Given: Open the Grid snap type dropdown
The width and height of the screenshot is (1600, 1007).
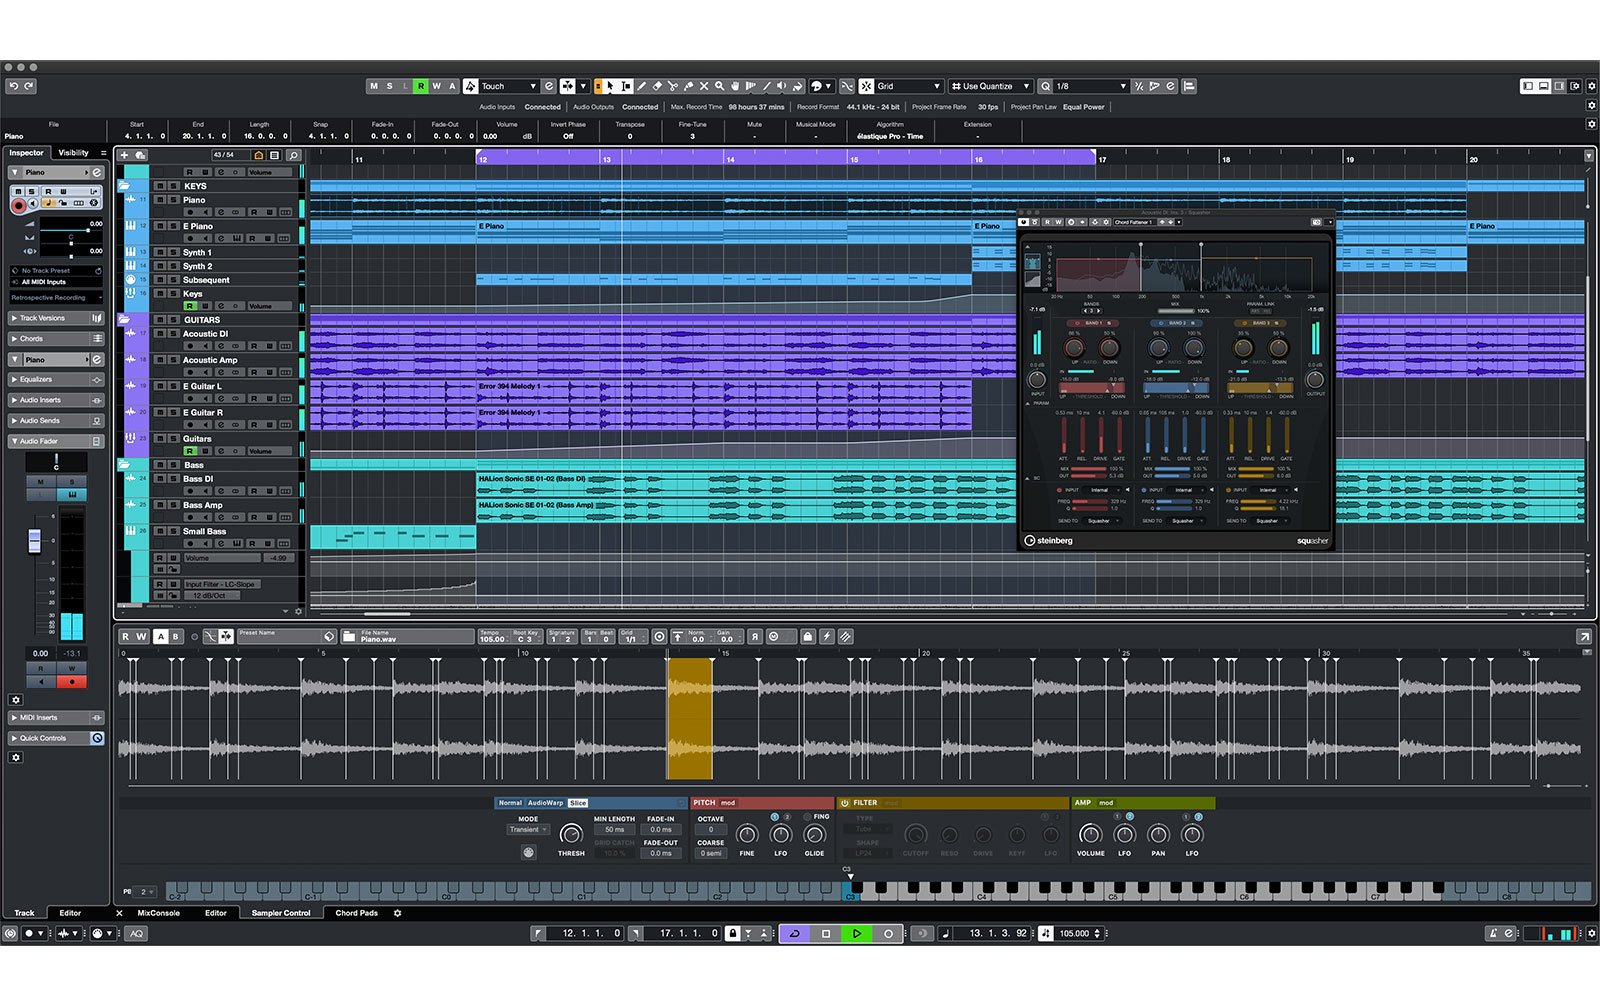Looking at the screenshot, I should (909, 86).
